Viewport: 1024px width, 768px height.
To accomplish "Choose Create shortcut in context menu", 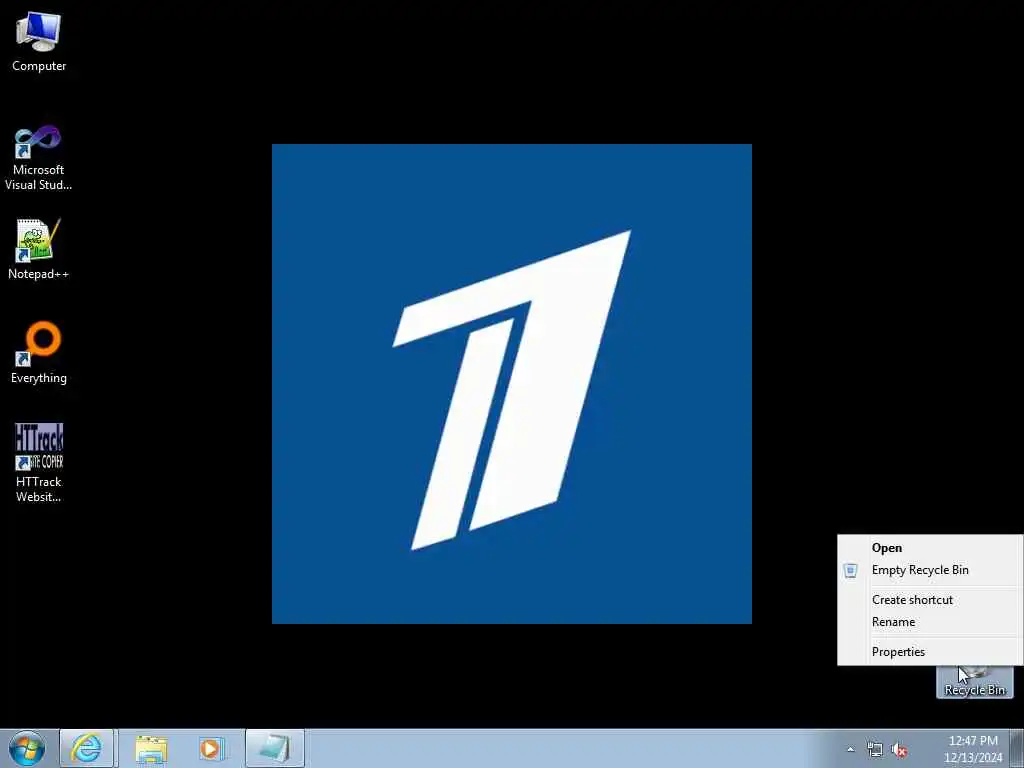I will (930, 600).
